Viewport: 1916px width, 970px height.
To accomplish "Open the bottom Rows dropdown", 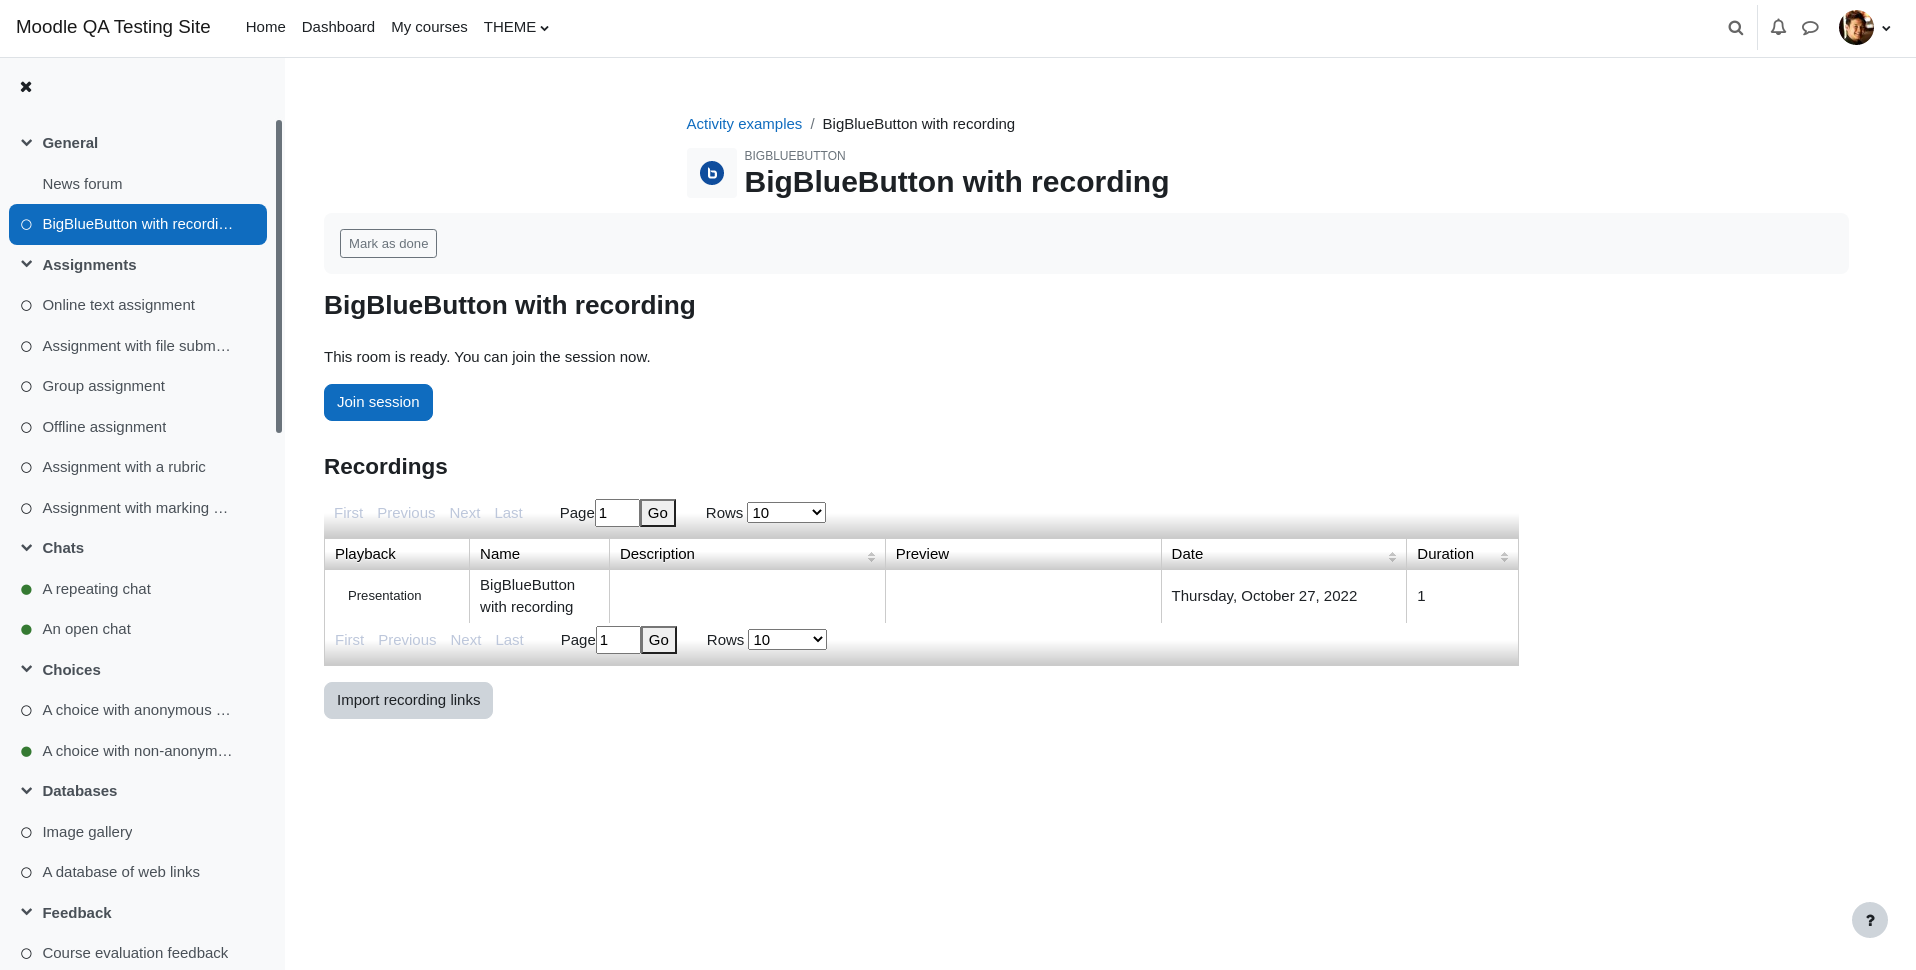I will point(787,640).
